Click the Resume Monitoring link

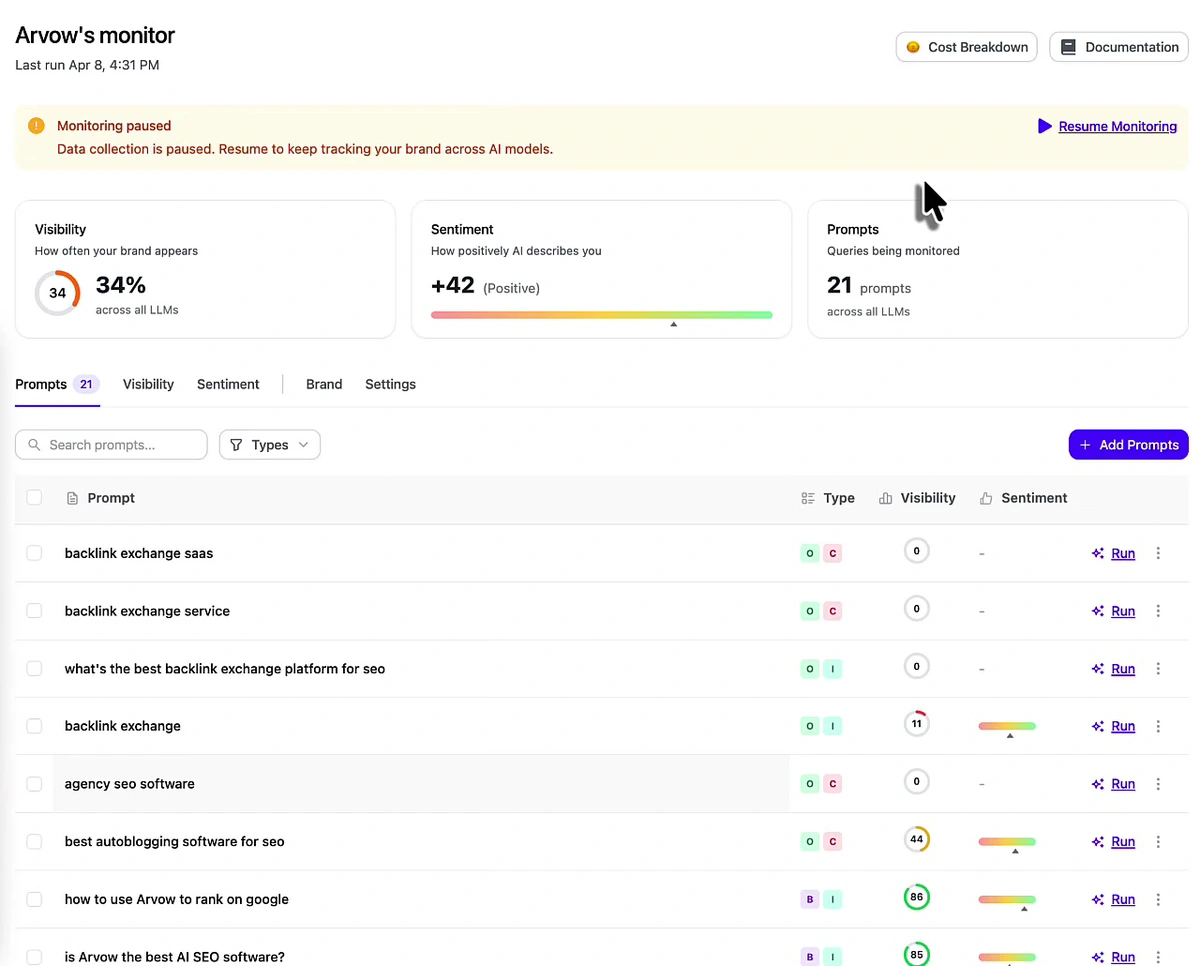1117,126
